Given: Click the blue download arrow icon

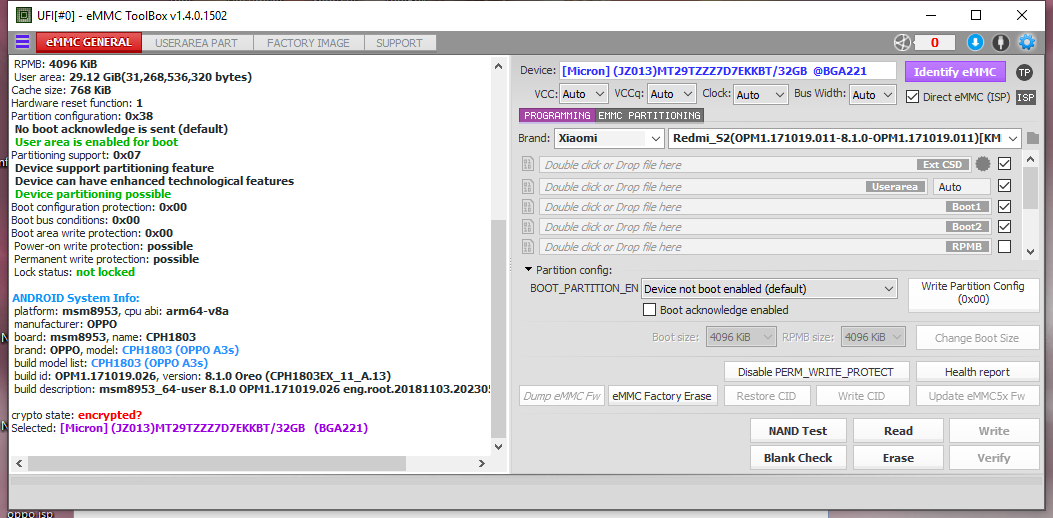Looking at the screenshot, I should click(x=975, y=43).
